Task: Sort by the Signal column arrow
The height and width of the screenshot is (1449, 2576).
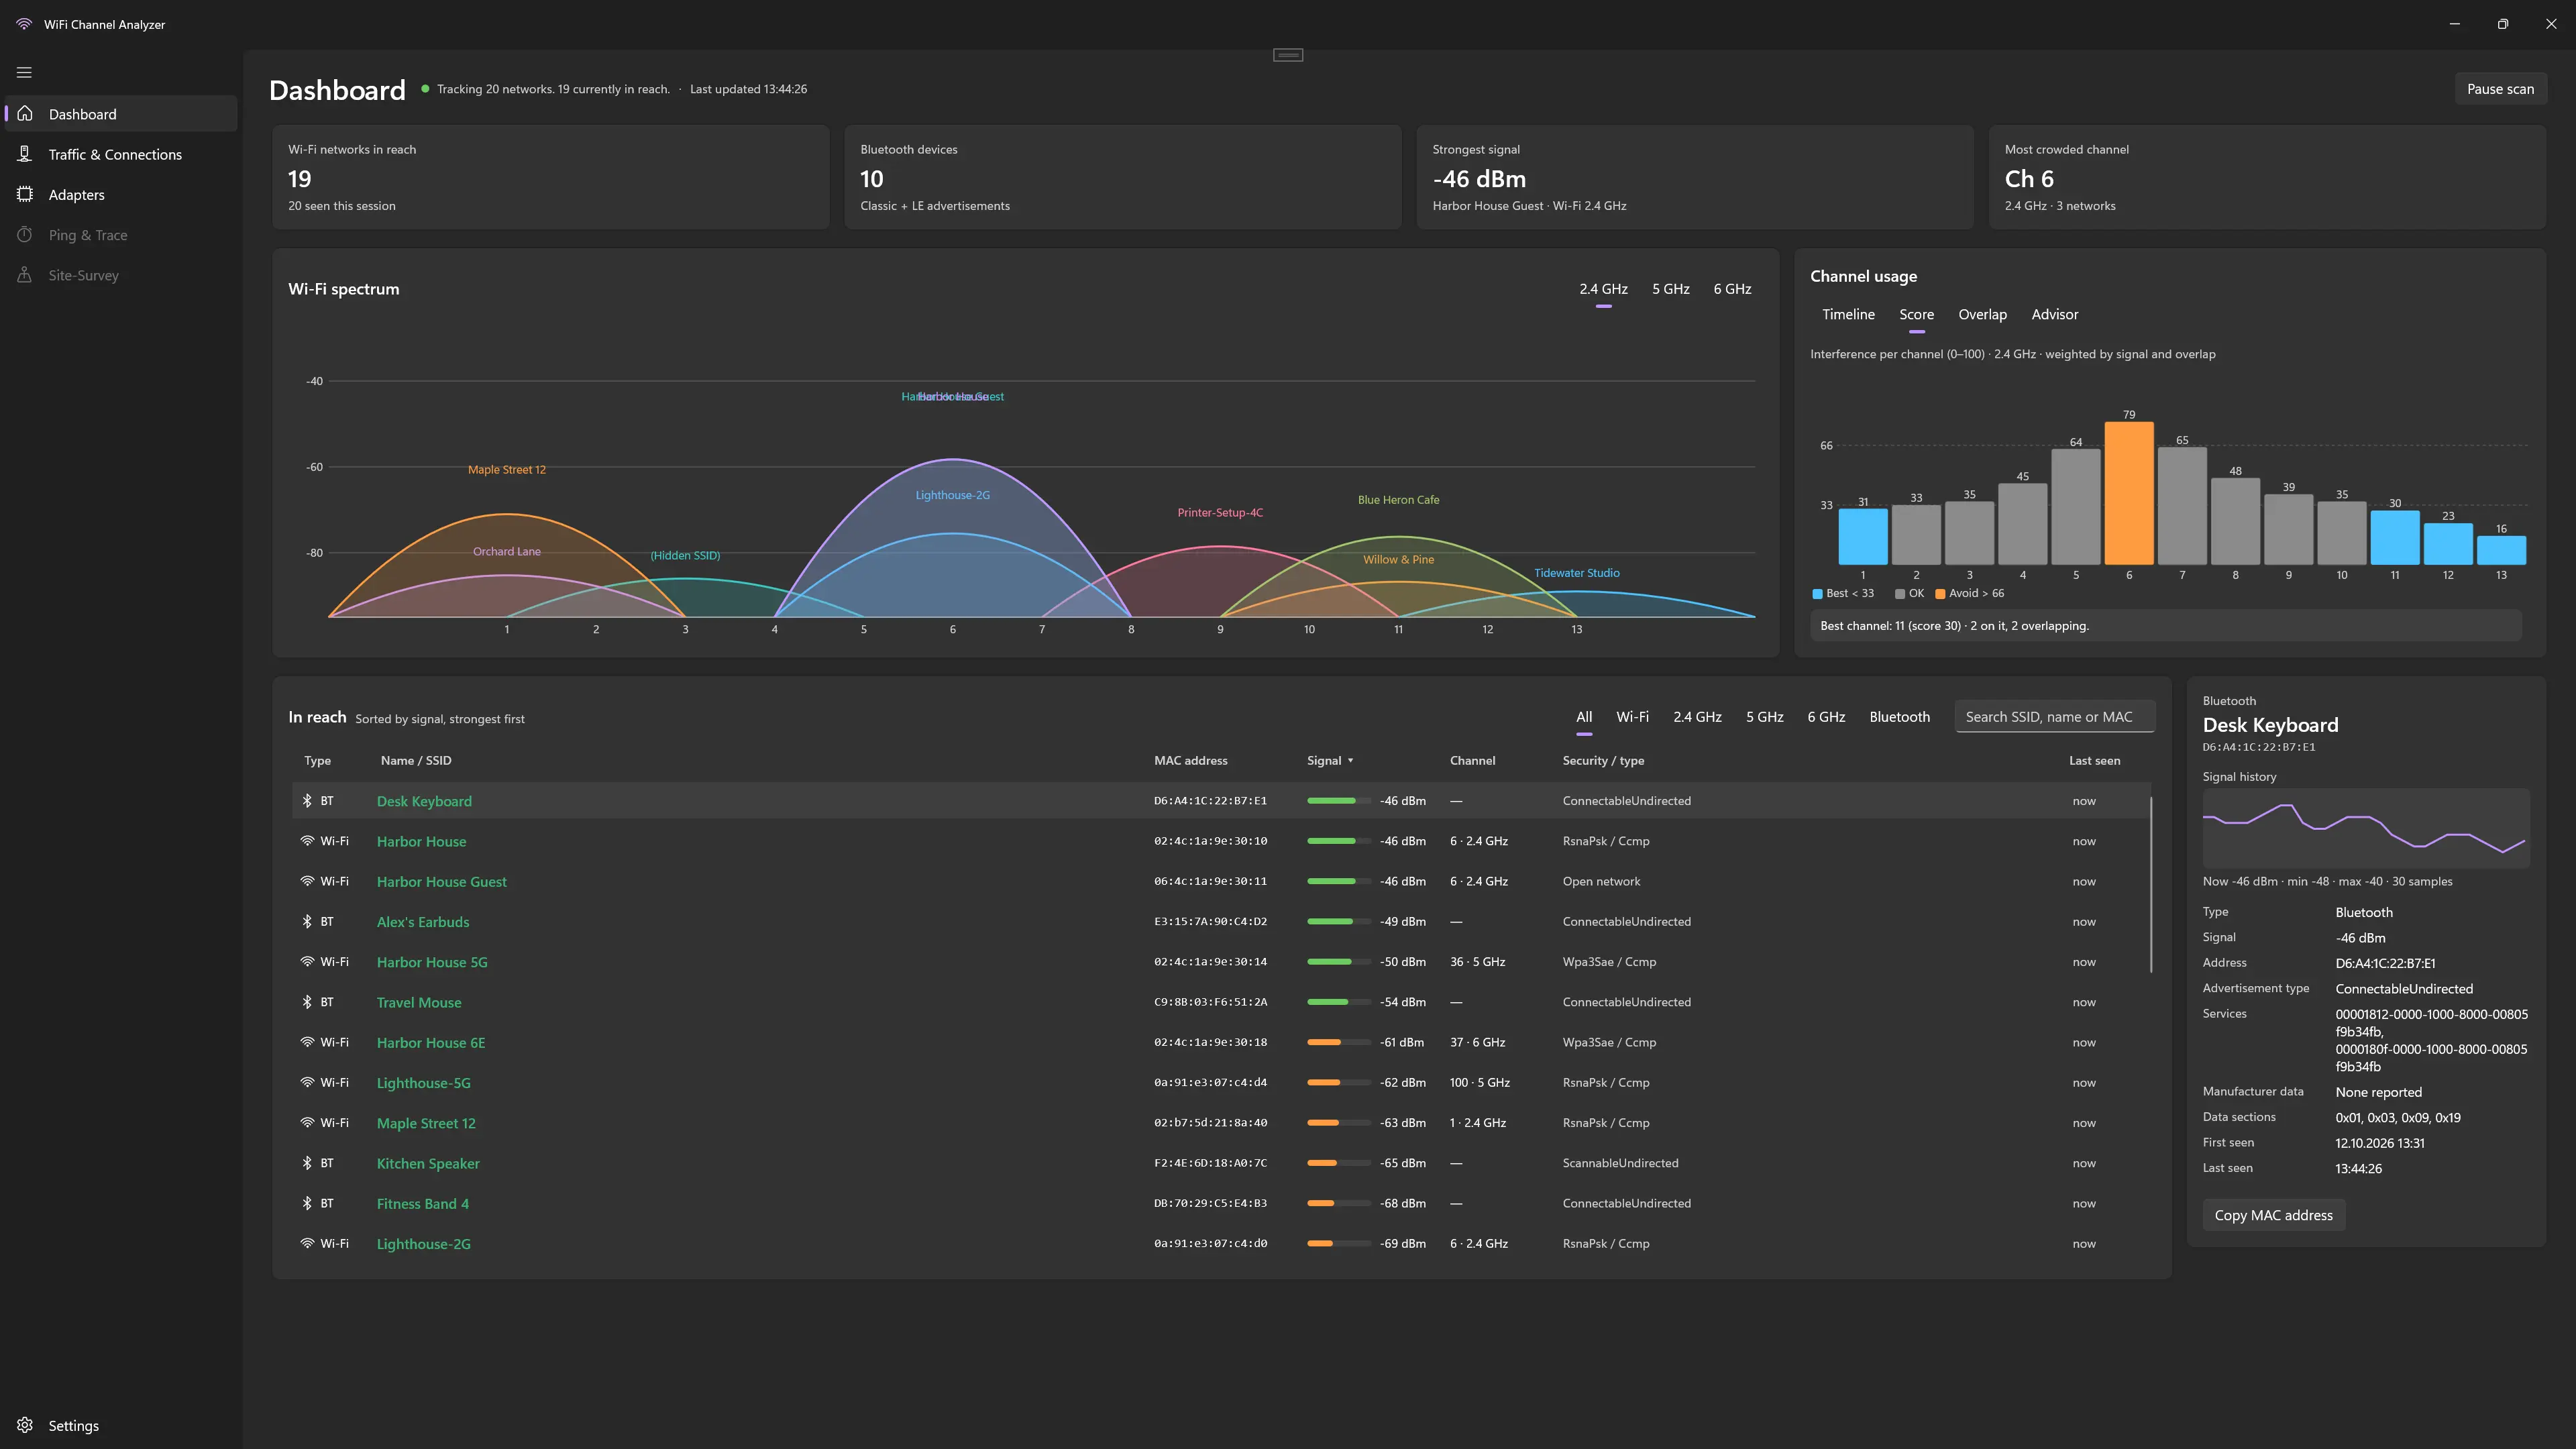Action: [1350, 761]
